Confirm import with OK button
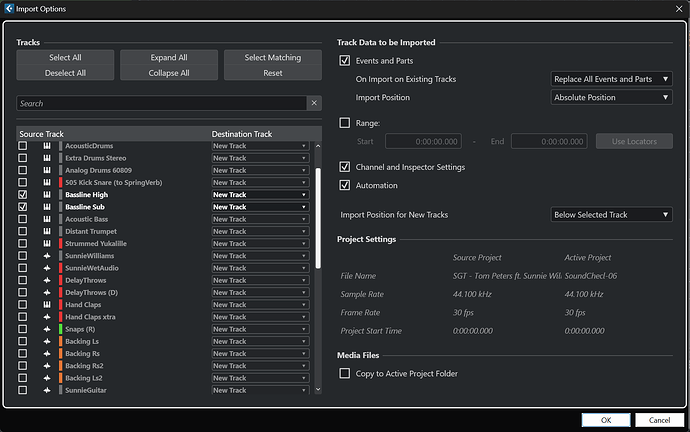Screen dimensions: 690x432 pos(606,420)
